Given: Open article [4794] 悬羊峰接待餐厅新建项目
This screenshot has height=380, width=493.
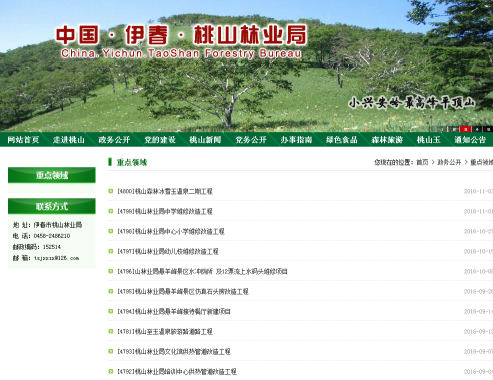Looking at the screenshot, I should click(174, 311).
